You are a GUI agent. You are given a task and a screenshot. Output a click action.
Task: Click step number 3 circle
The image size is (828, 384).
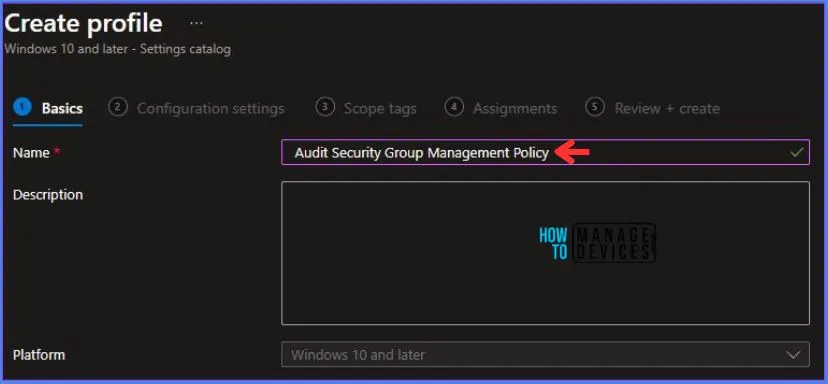[325, 107]
